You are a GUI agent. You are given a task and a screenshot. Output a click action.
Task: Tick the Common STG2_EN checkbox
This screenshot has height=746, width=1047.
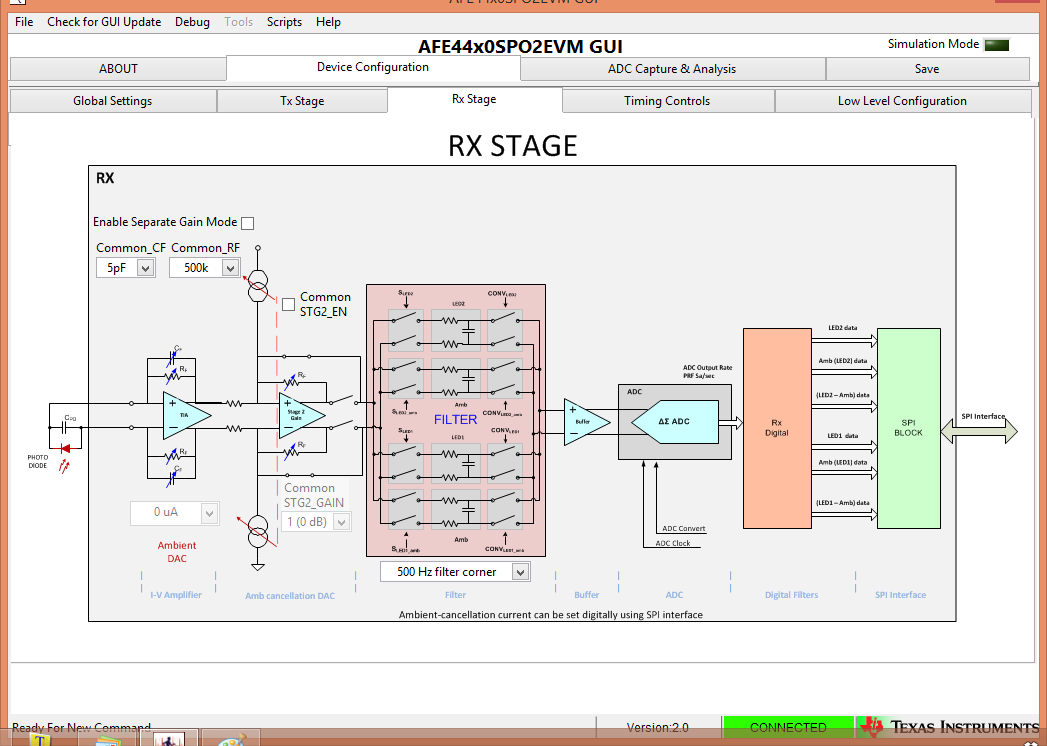pos(288,305)
